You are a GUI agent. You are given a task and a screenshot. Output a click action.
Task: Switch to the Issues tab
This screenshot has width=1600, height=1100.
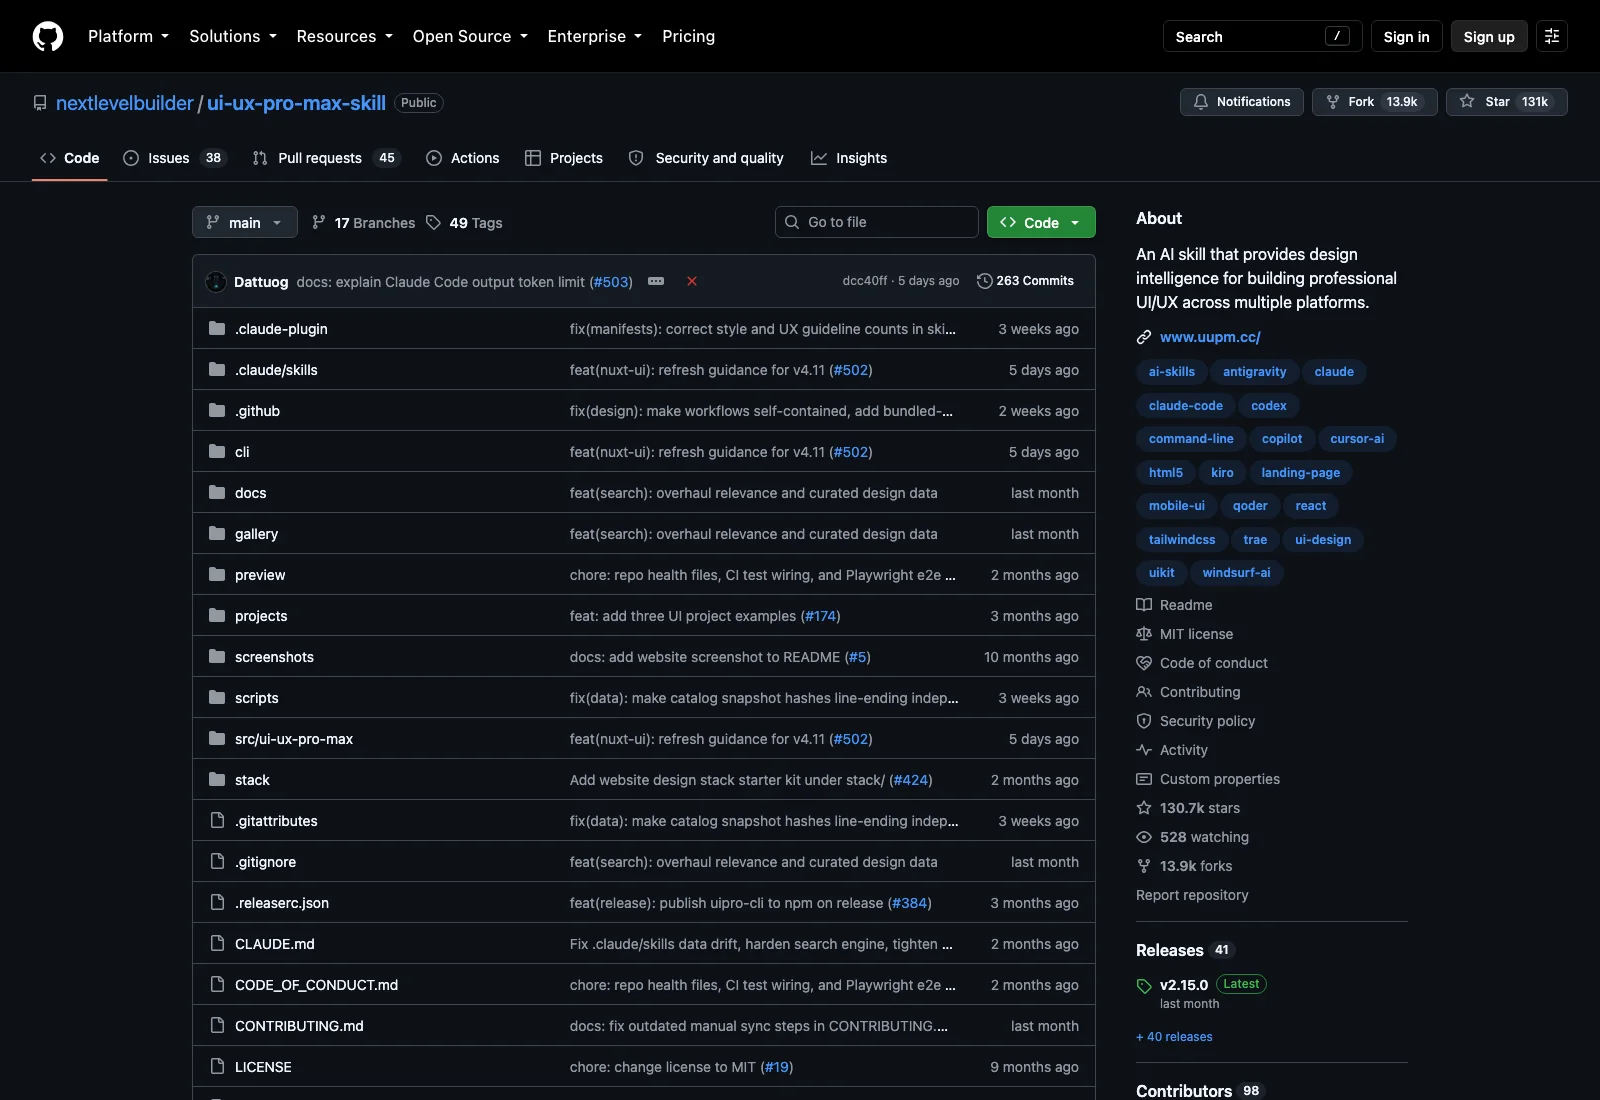coord(175,158)
